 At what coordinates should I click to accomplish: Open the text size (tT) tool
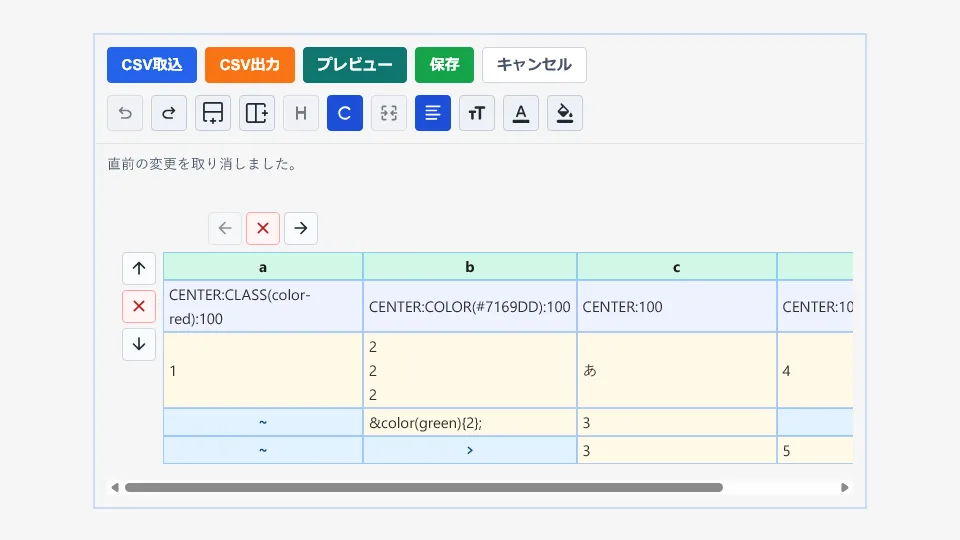click(477, 113)
